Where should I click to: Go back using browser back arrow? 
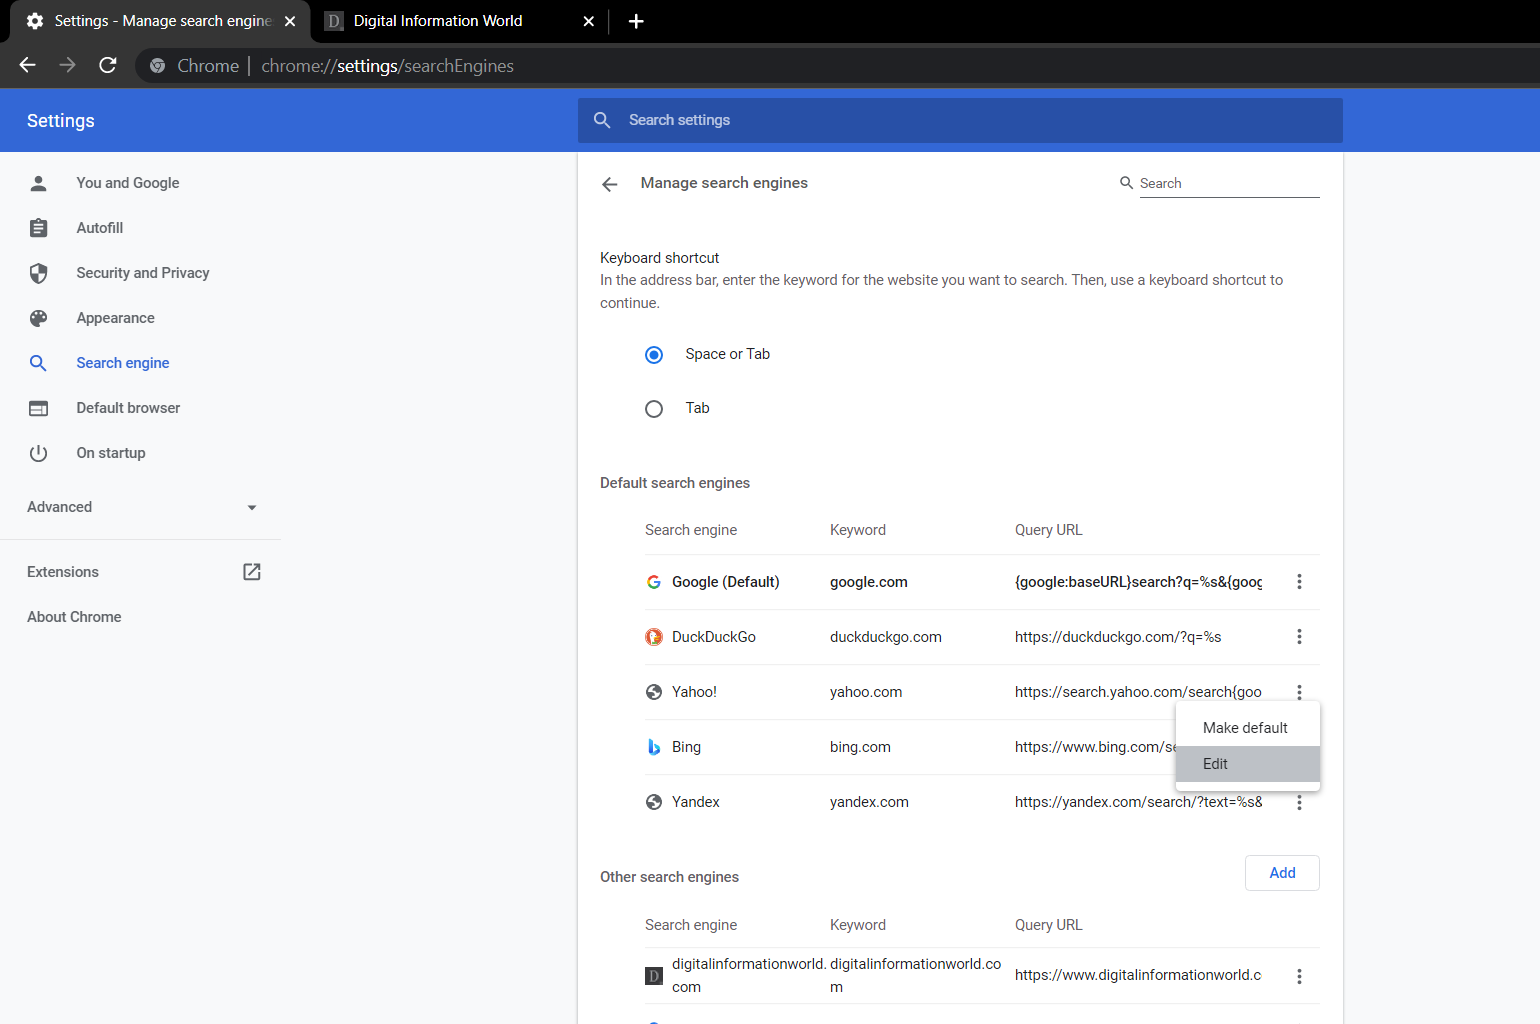28,65
